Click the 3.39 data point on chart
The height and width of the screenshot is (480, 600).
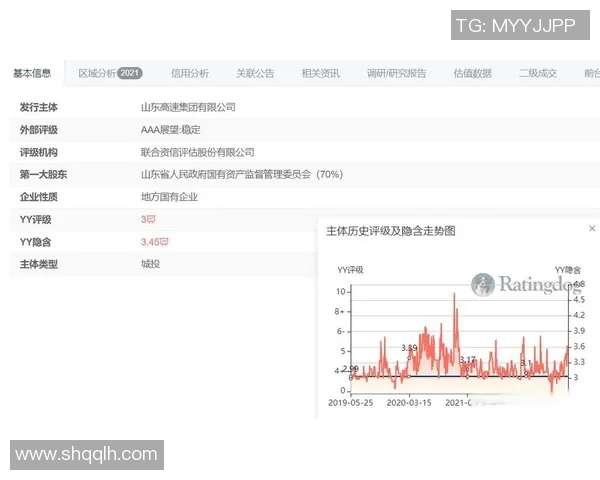coord(409,358)
